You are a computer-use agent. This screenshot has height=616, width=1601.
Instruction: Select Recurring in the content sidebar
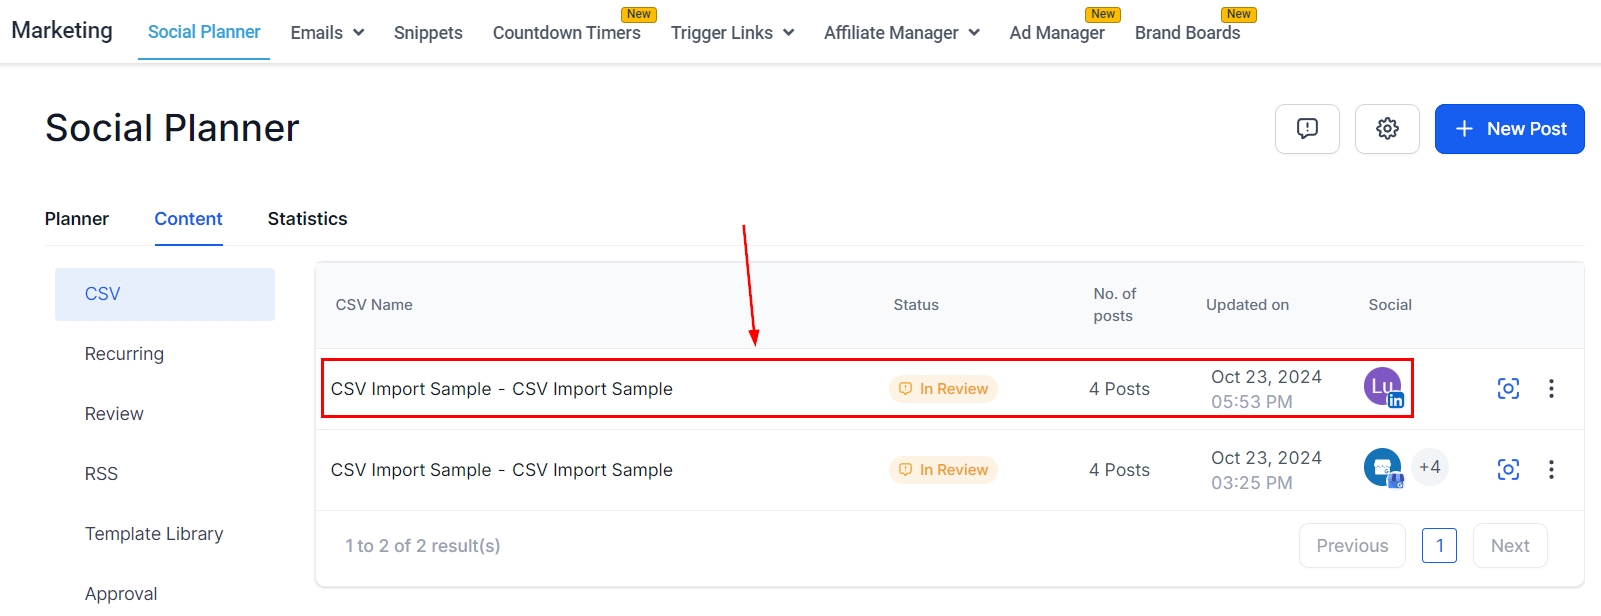point(124,354)
